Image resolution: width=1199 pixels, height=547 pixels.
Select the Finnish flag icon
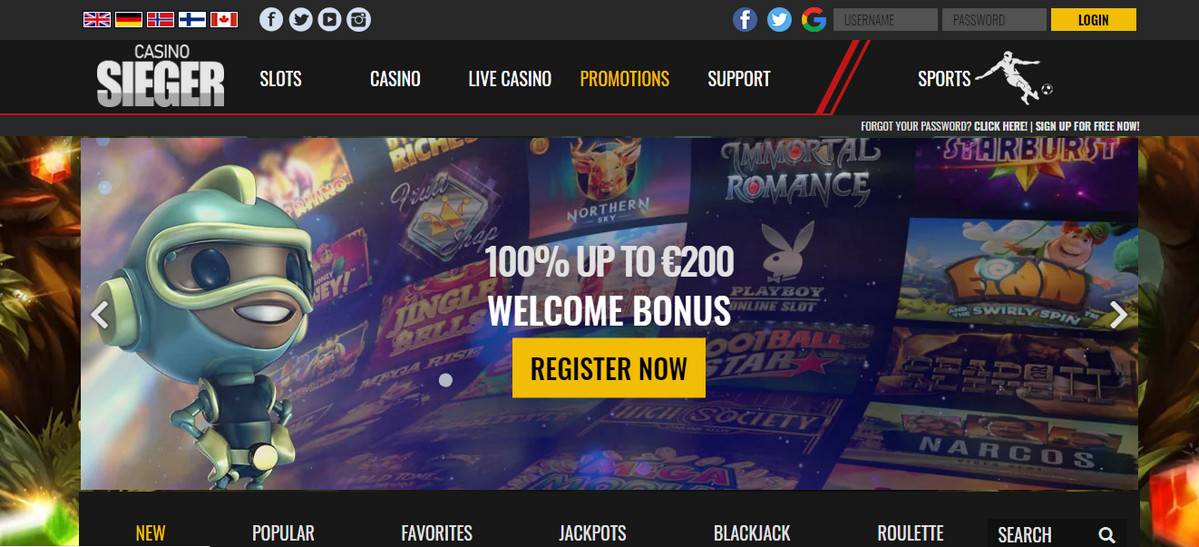coord(192,20)
